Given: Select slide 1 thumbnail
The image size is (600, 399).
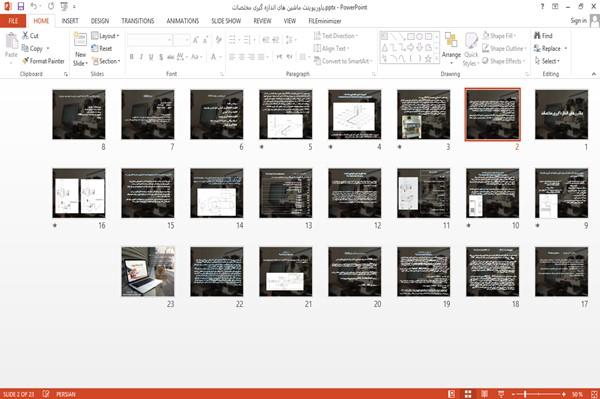Looking at the screenshot, I should [561, 114].
